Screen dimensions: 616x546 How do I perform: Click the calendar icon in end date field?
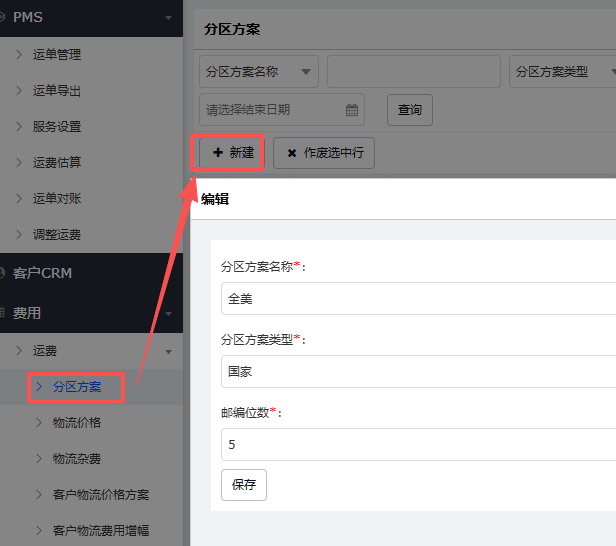tap(351, 110)
